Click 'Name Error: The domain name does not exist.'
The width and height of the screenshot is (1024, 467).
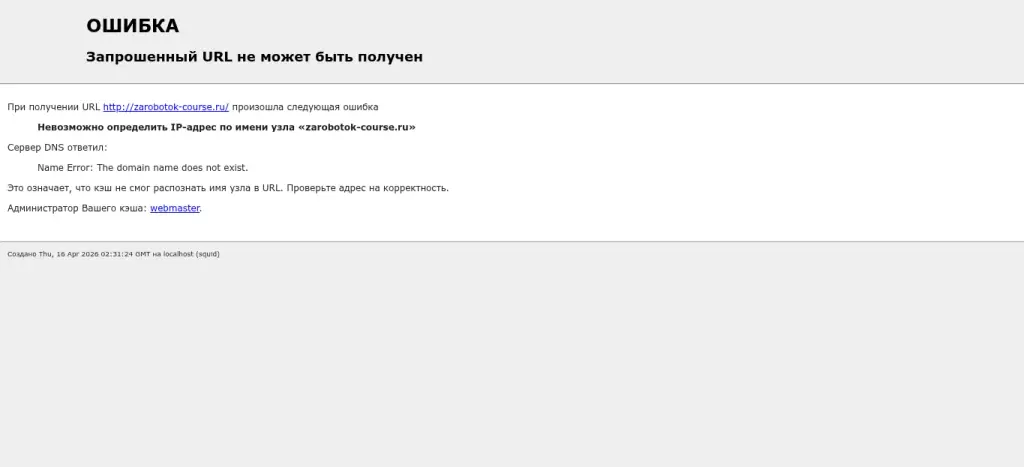(x=143, y=168)
